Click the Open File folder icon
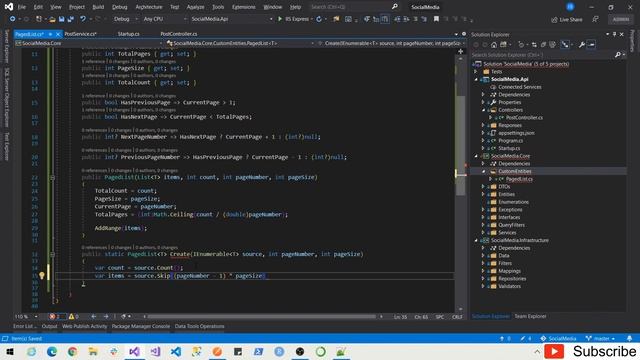The image size is (640, 360). tap(52, 19)
